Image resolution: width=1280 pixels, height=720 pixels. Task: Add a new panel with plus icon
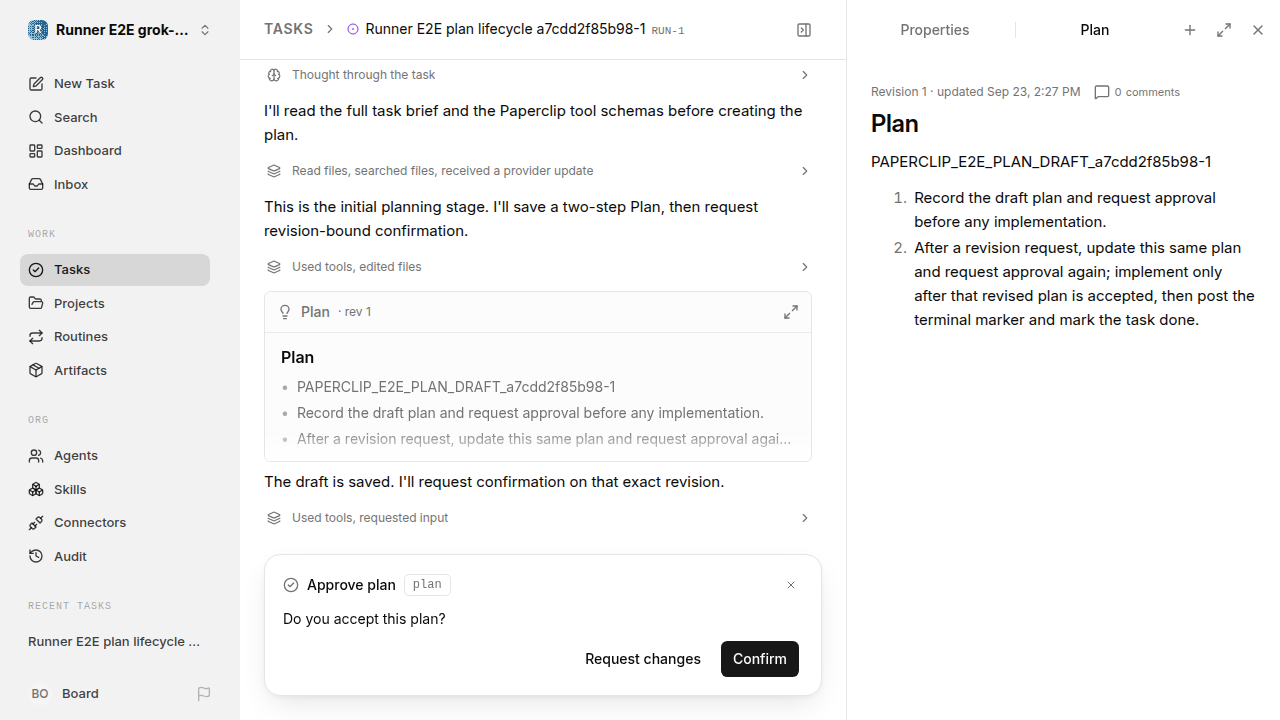point(1190,30)
